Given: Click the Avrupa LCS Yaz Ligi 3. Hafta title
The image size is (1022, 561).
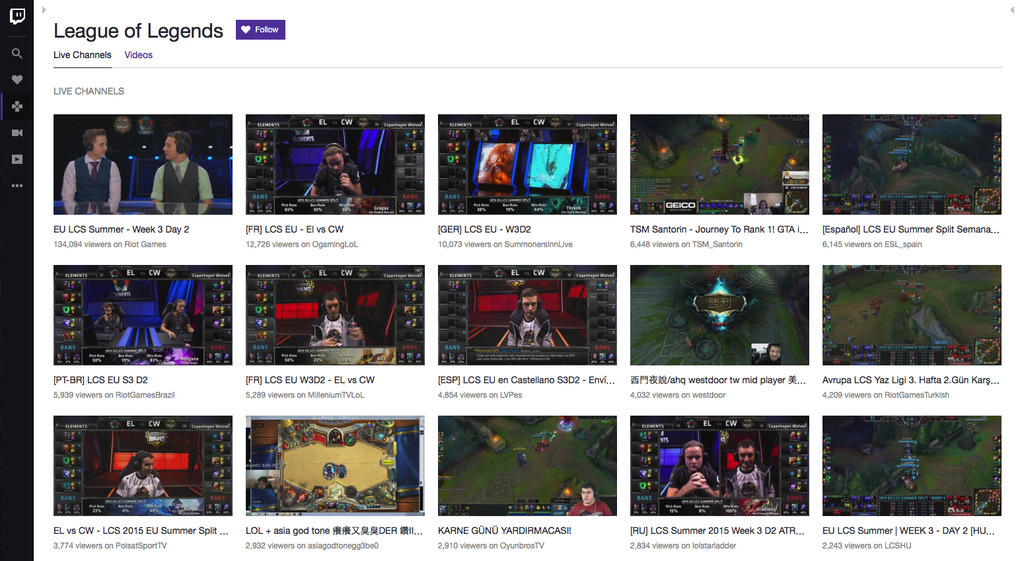Looking at the screenshot, I should (911, 380).
